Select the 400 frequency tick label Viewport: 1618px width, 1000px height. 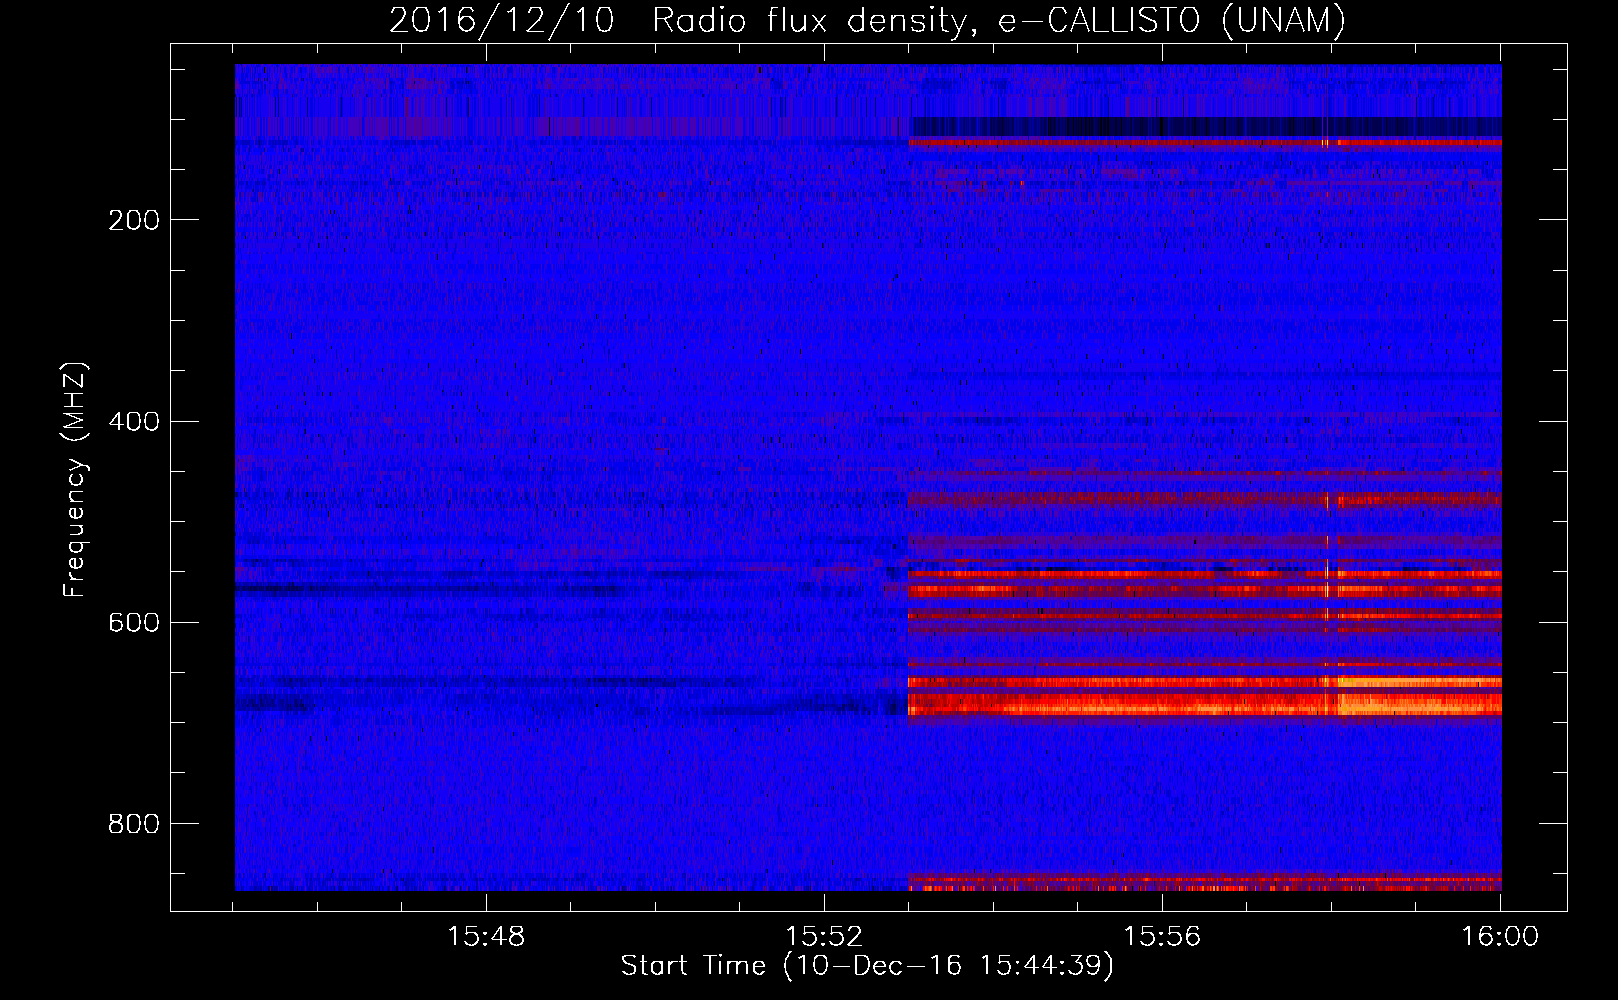(x=133, y=421)
